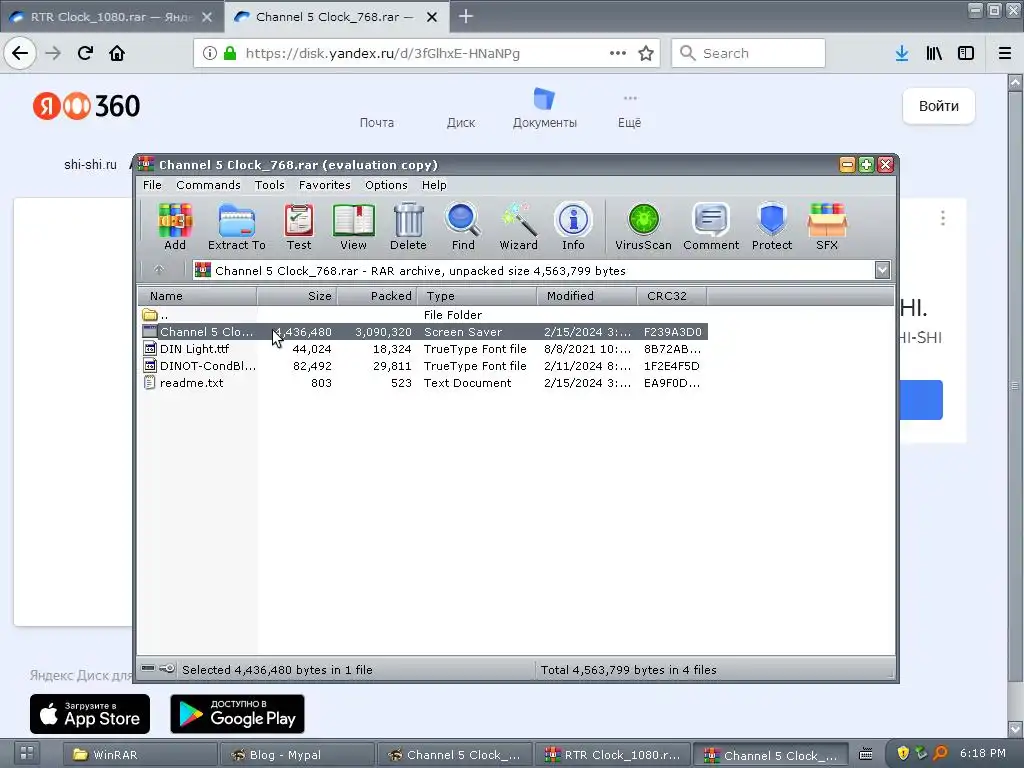
Task: Show archive Info
Action: (x=573, y=227)
